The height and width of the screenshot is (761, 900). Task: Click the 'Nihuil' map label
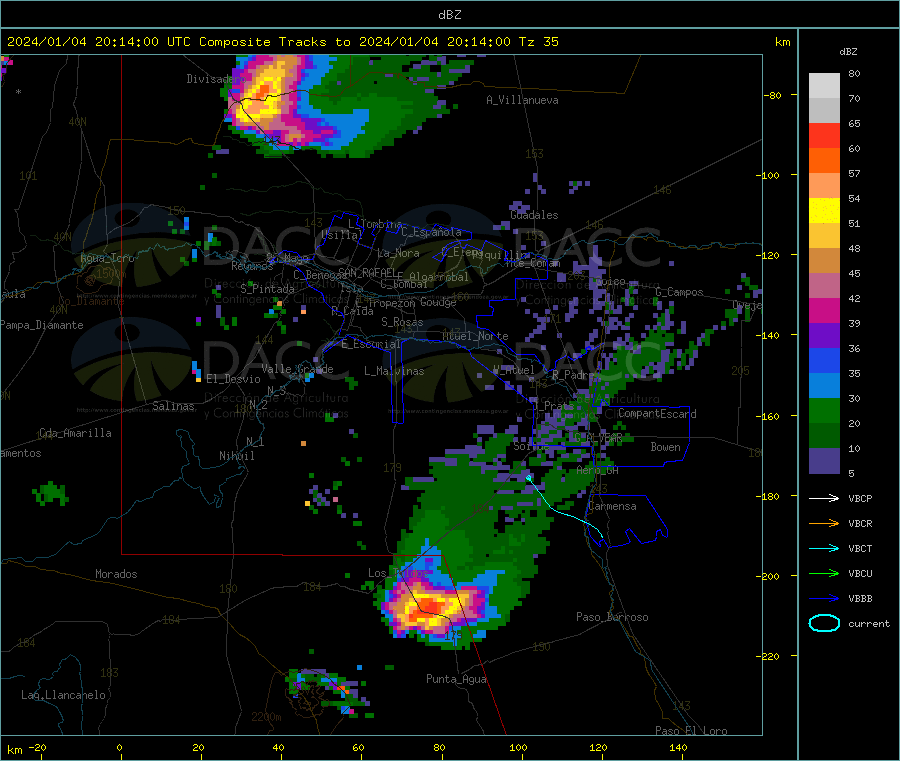tap(236, 456)
